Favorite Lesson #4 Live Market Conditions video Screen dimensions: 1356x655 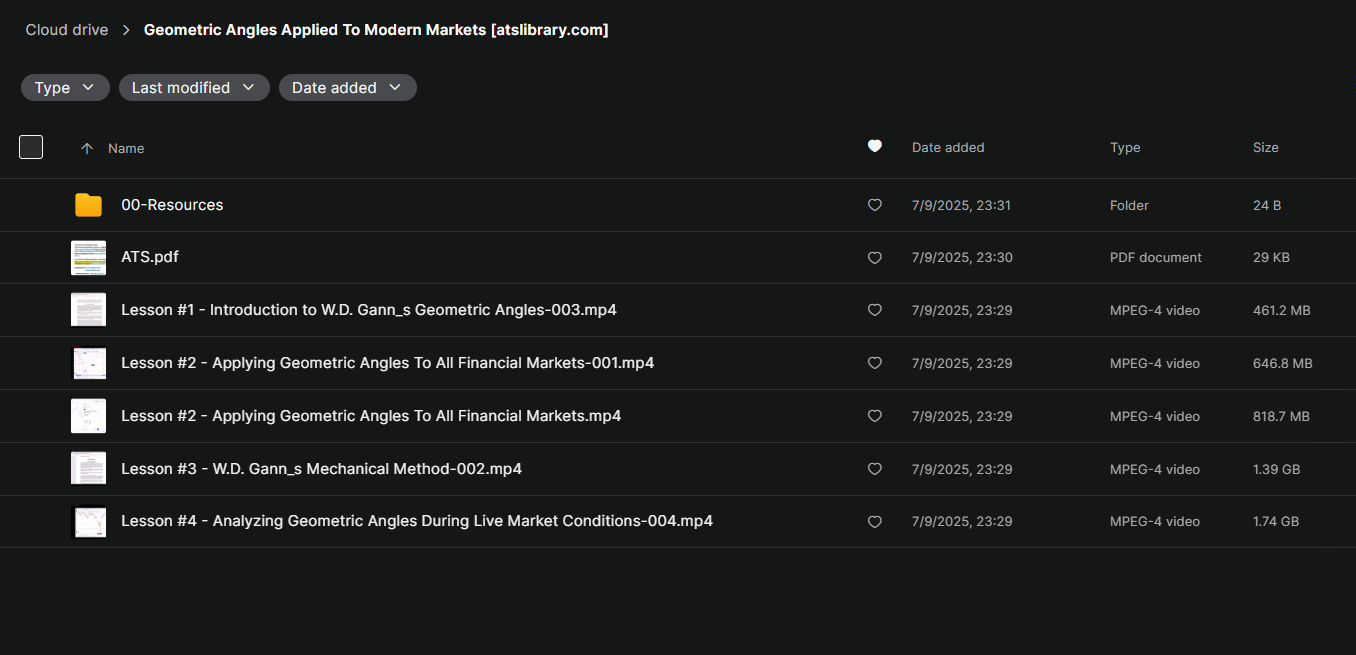click(874, 522)
